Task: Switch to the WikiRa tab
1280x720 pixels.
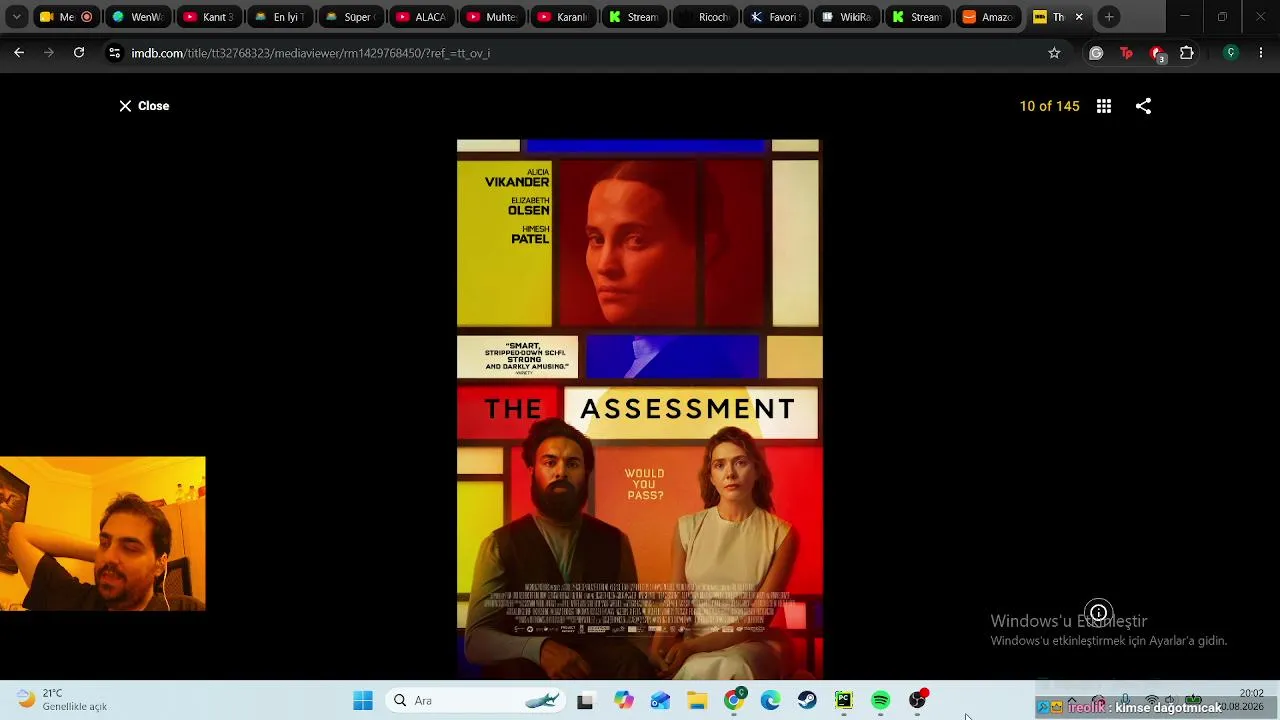Action: pyautogui.click(x=847, y=17)
